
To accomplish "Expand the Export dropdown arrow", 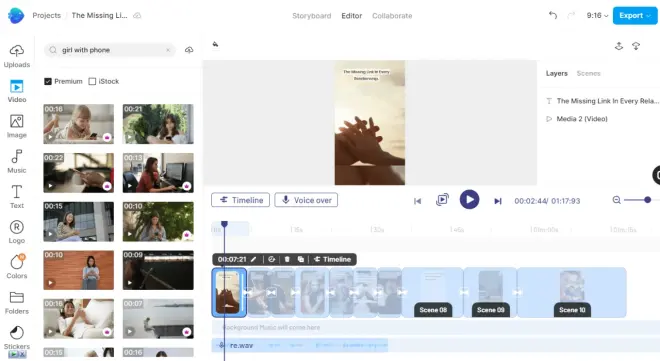I will coord(649,16).
